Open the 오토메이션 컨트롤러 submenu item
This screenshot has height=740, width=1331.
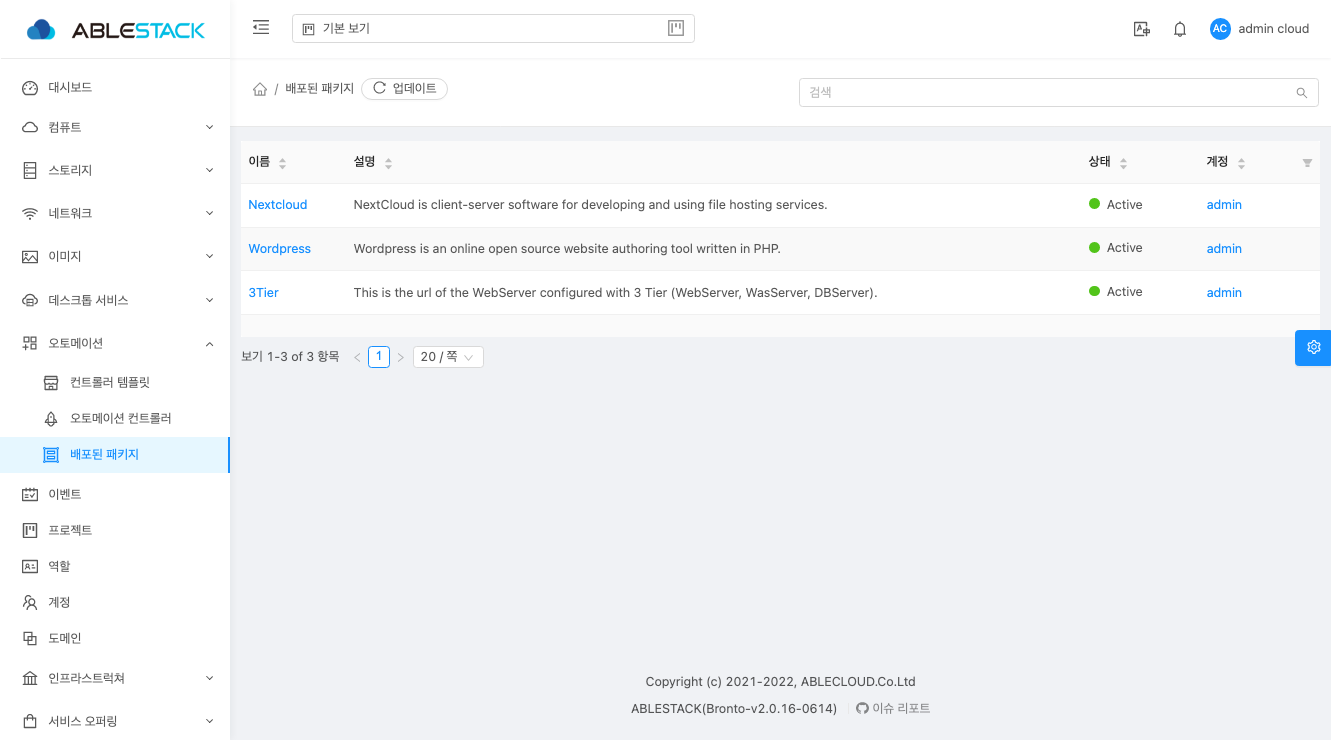coord(115,418)
